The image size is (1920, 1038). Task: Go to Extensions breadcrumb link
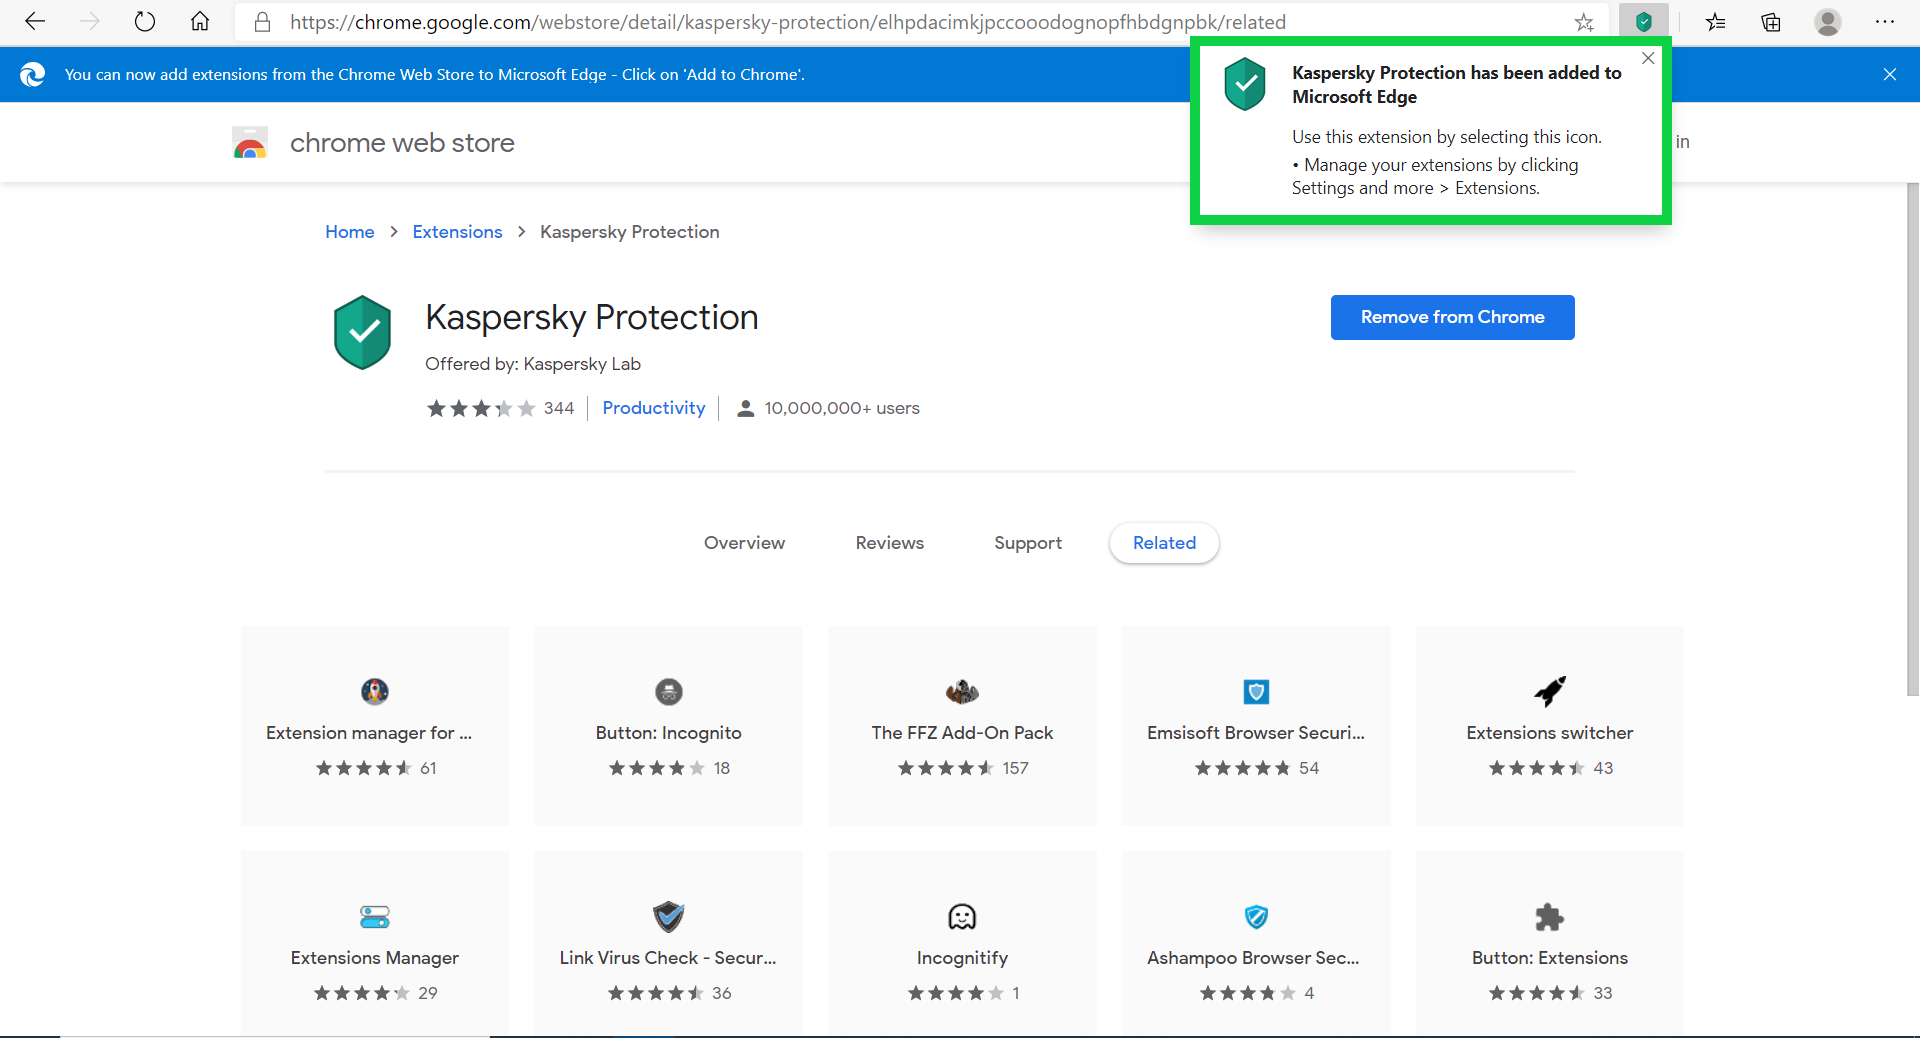click(457, 232)
